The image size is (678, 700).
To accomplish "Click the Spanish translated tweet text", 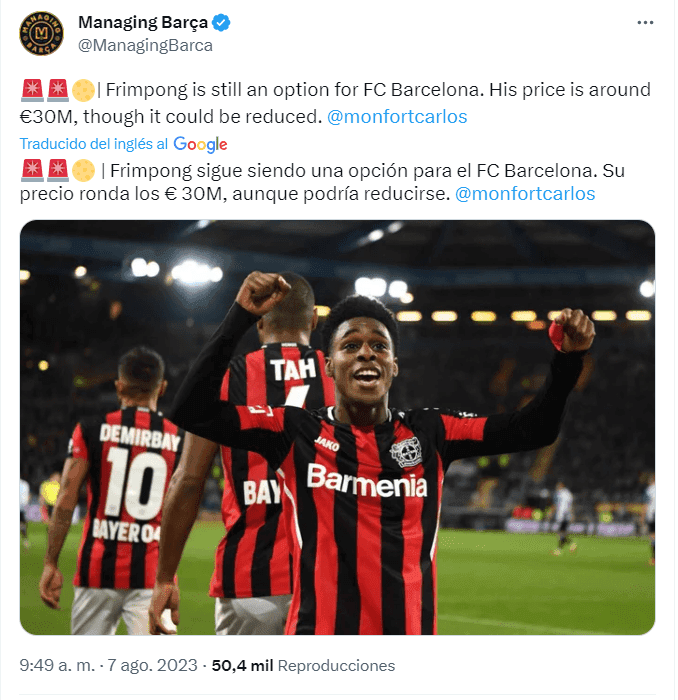I will tap(322, 182).
